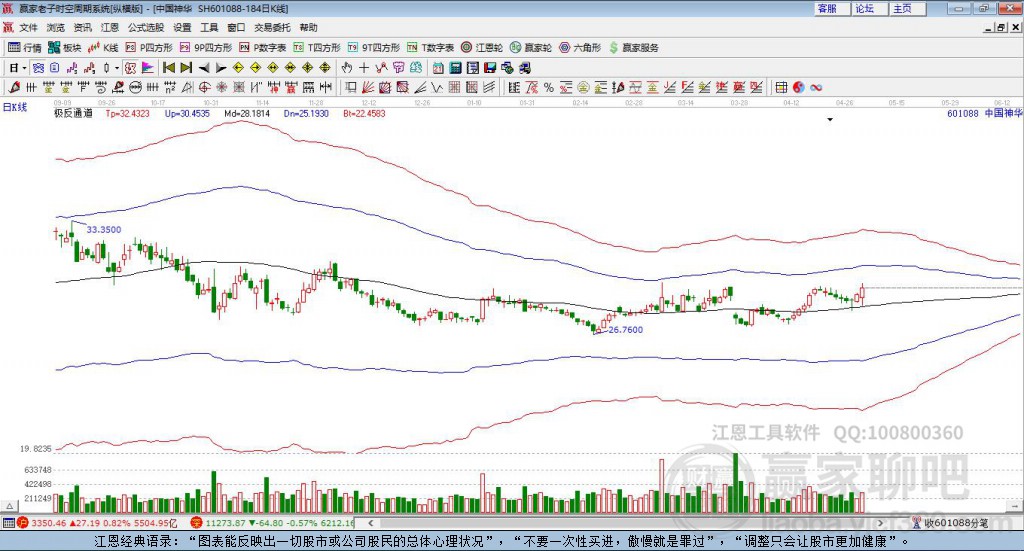Expand the candlestick type dropdown arrow
This screenshot has height=551, width=1024.
[117, 68]
